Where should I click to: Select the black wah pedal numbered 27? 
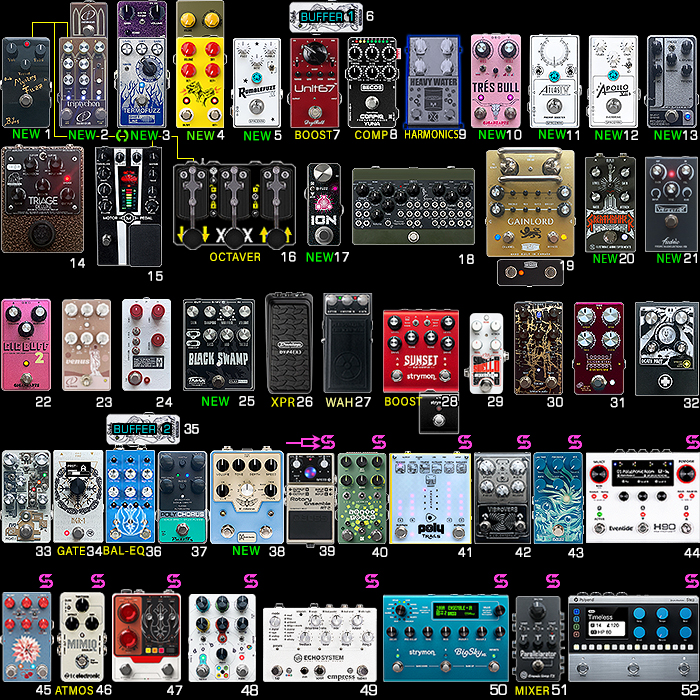pyautogui.click(x=347, y=343)
